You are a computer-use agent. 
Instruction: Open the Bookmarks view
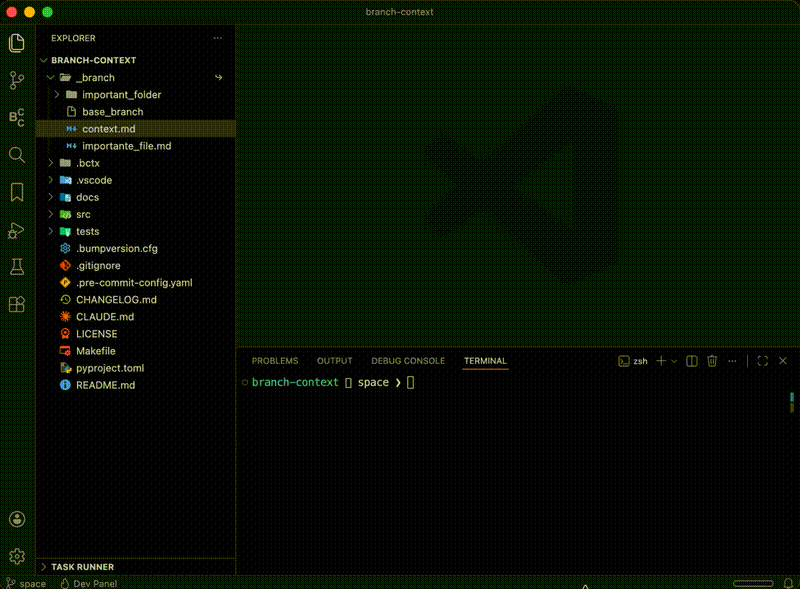[x=17, y=192]
